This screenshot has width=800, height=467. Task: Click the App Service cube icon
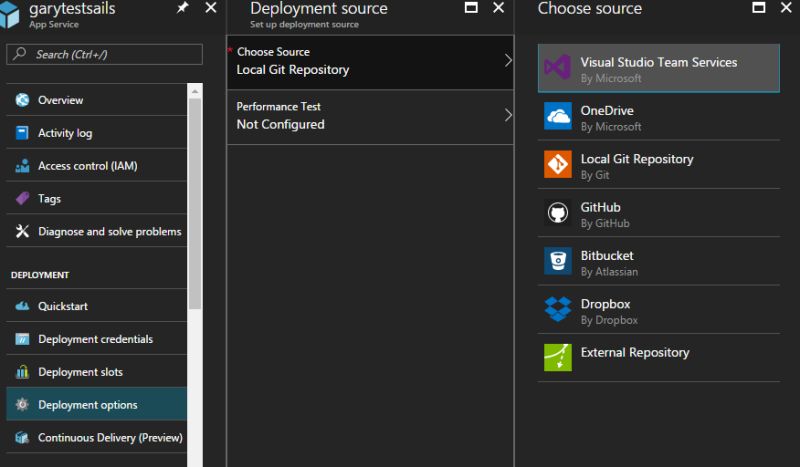[9, 14]
